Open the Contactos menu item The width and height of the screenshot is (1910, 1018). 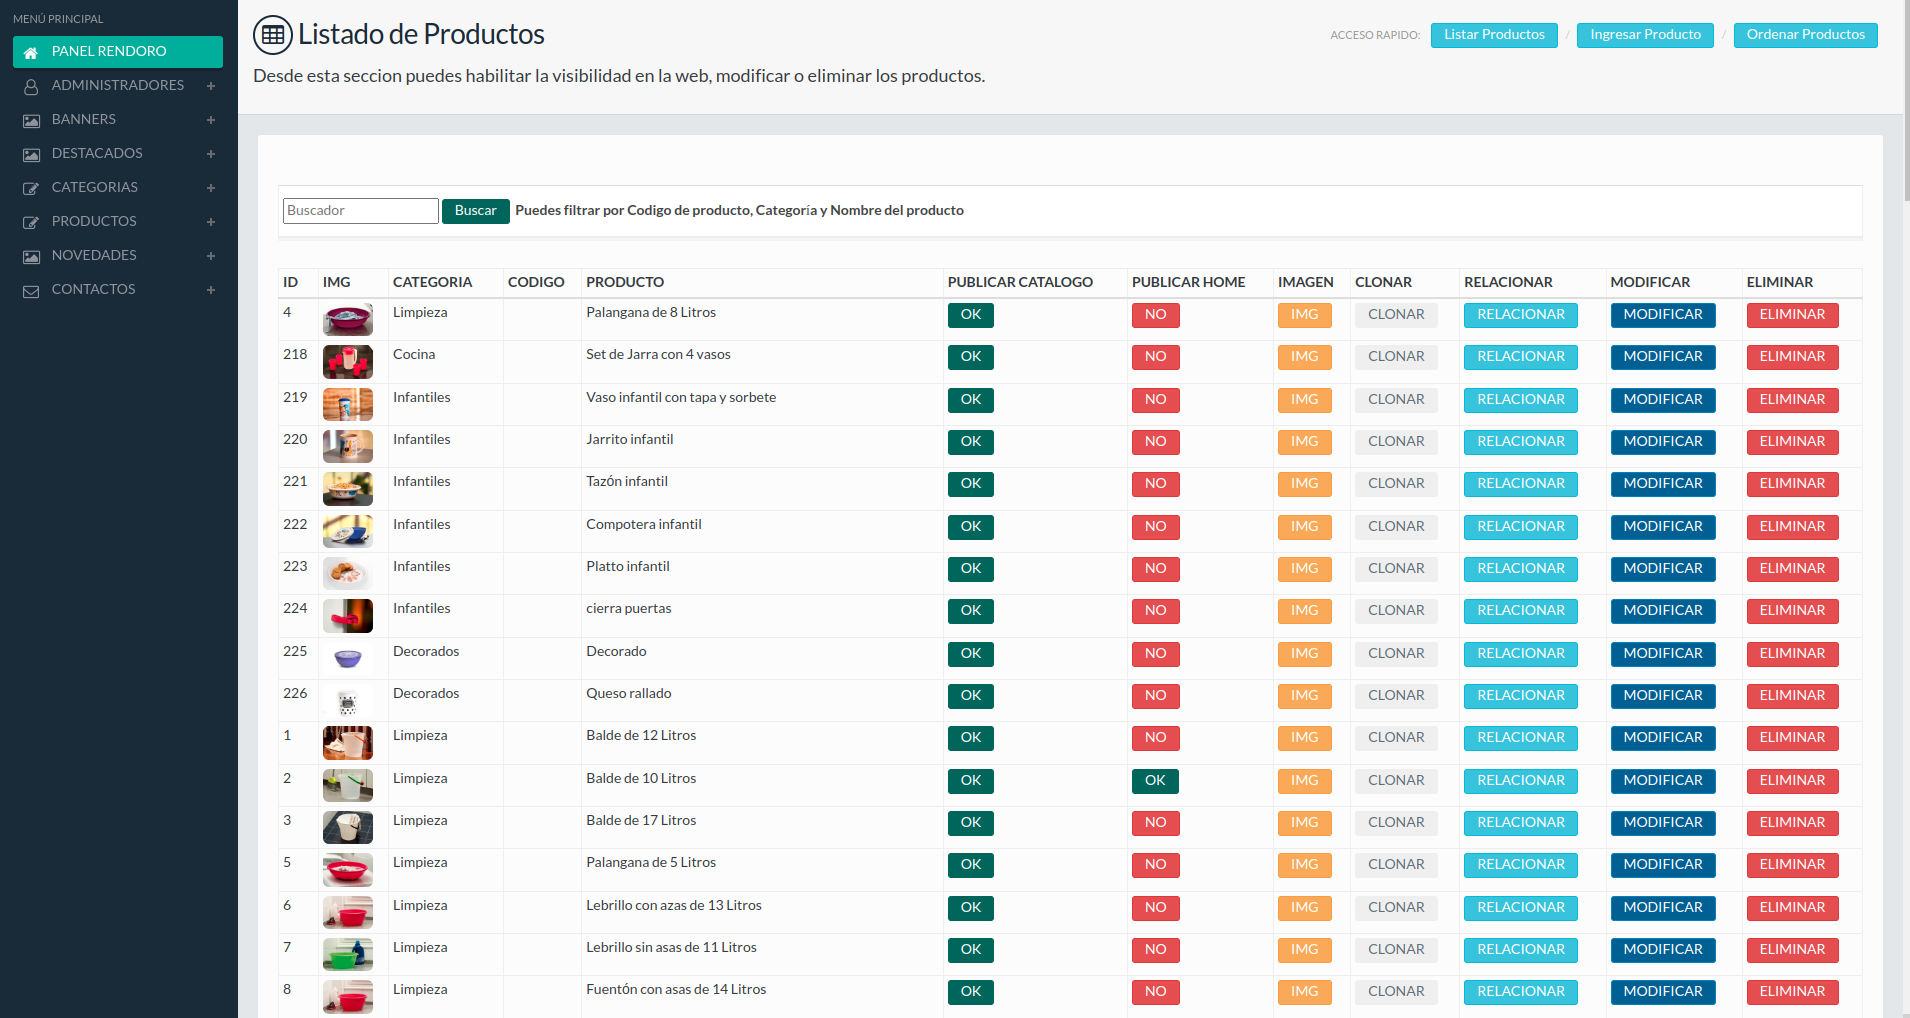tap(118, 290)
